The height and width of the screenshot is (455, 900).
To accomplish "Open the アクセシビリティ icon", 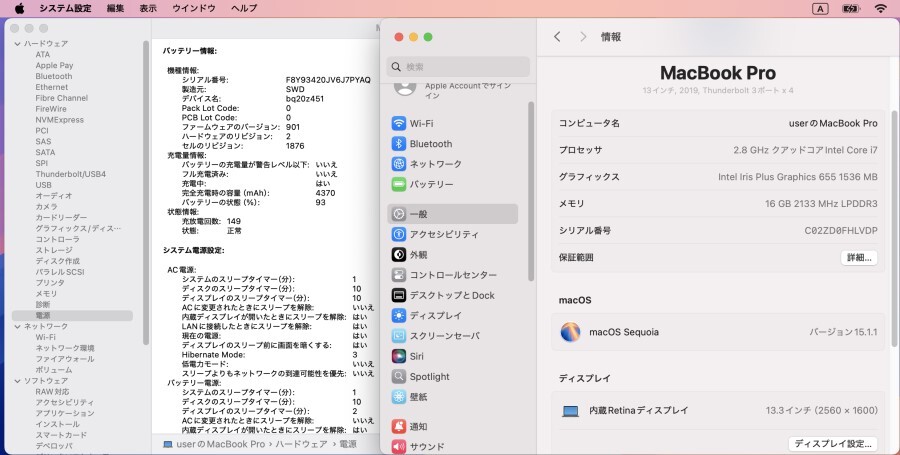I will [x=398, y=234].
